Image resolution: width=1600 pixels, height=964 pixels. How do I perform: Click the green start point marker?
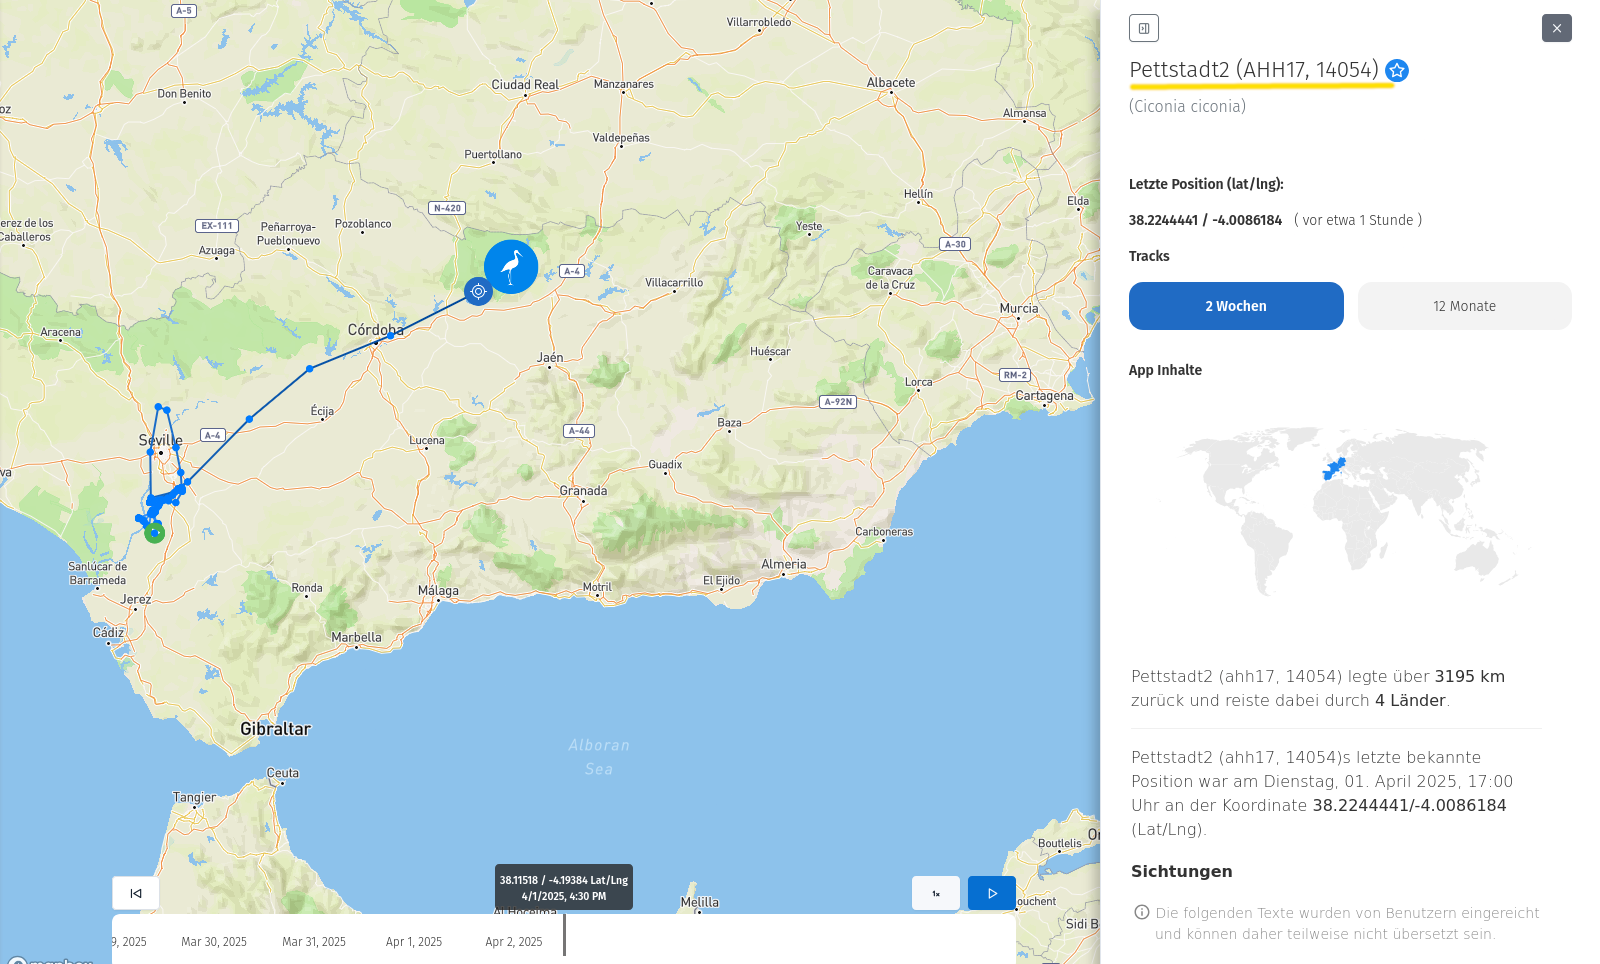(154, 533)
